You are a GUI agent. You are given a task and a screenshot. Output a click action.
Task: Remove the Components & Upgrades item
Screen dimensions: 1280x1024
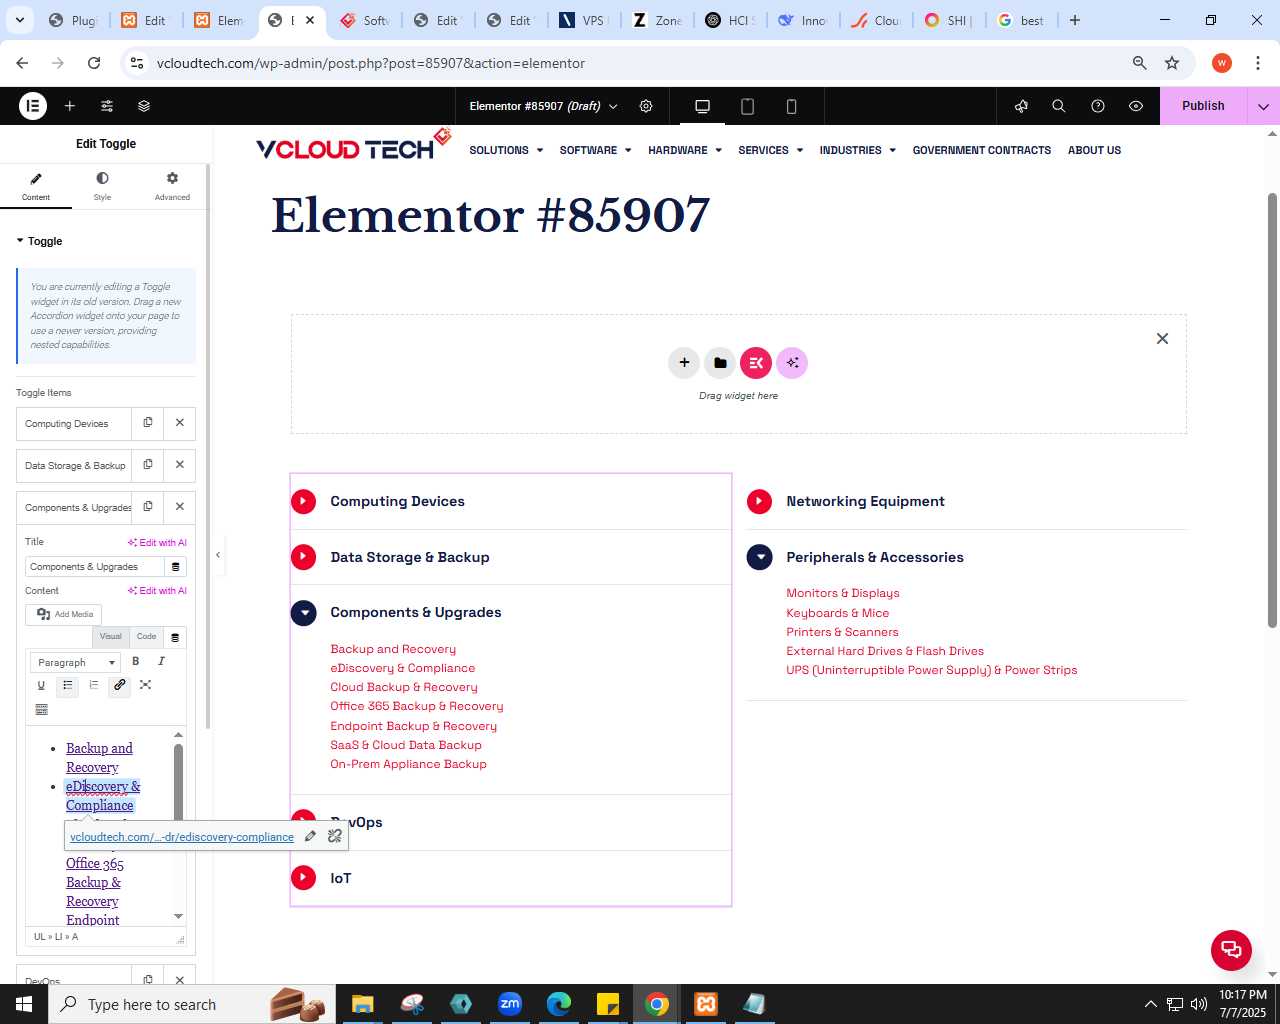(x=180, y=507)
